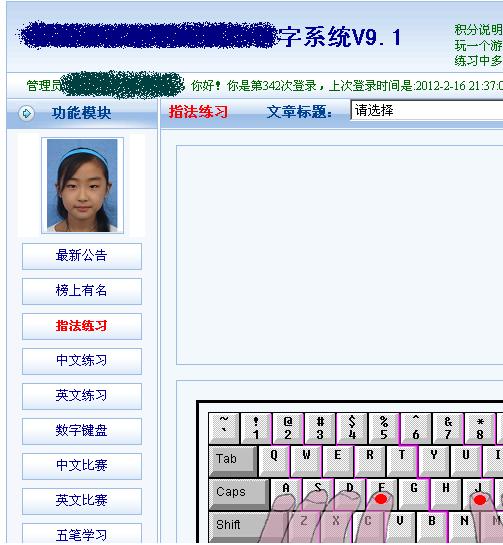Click the 3 key on virtual keyboard

coord(320,428)
